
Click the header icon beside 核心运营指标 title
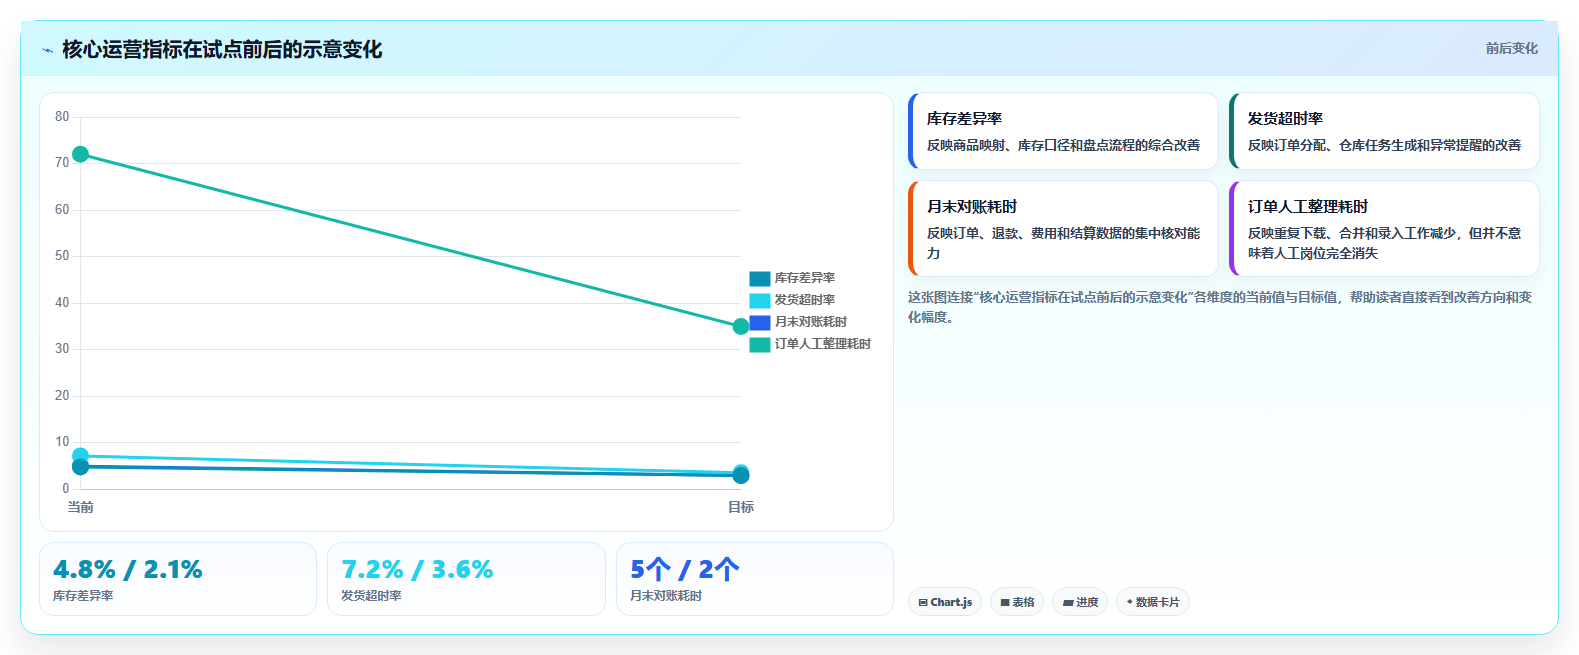coord(47,50)
